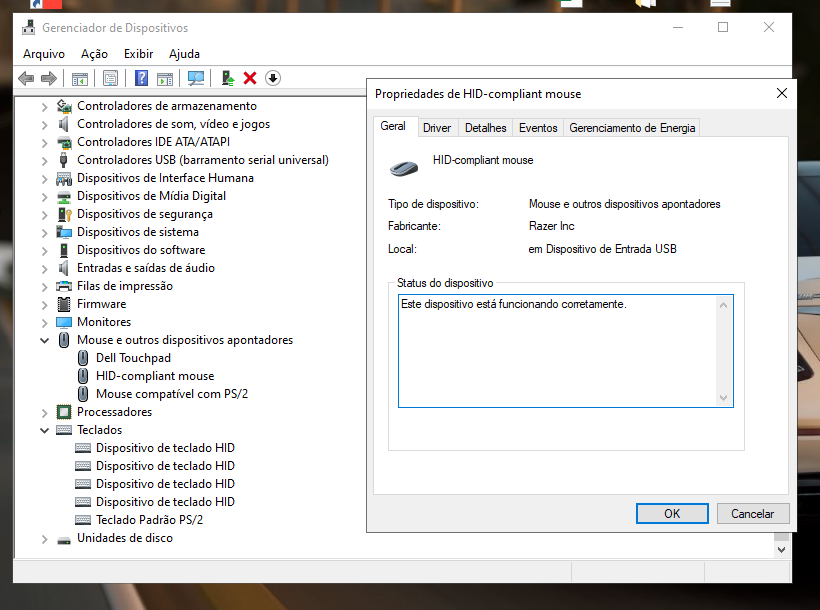The width and height of the screenshot is (820, 610).
Task: Click the Firmware chip icon
Action: coord(64,304)
